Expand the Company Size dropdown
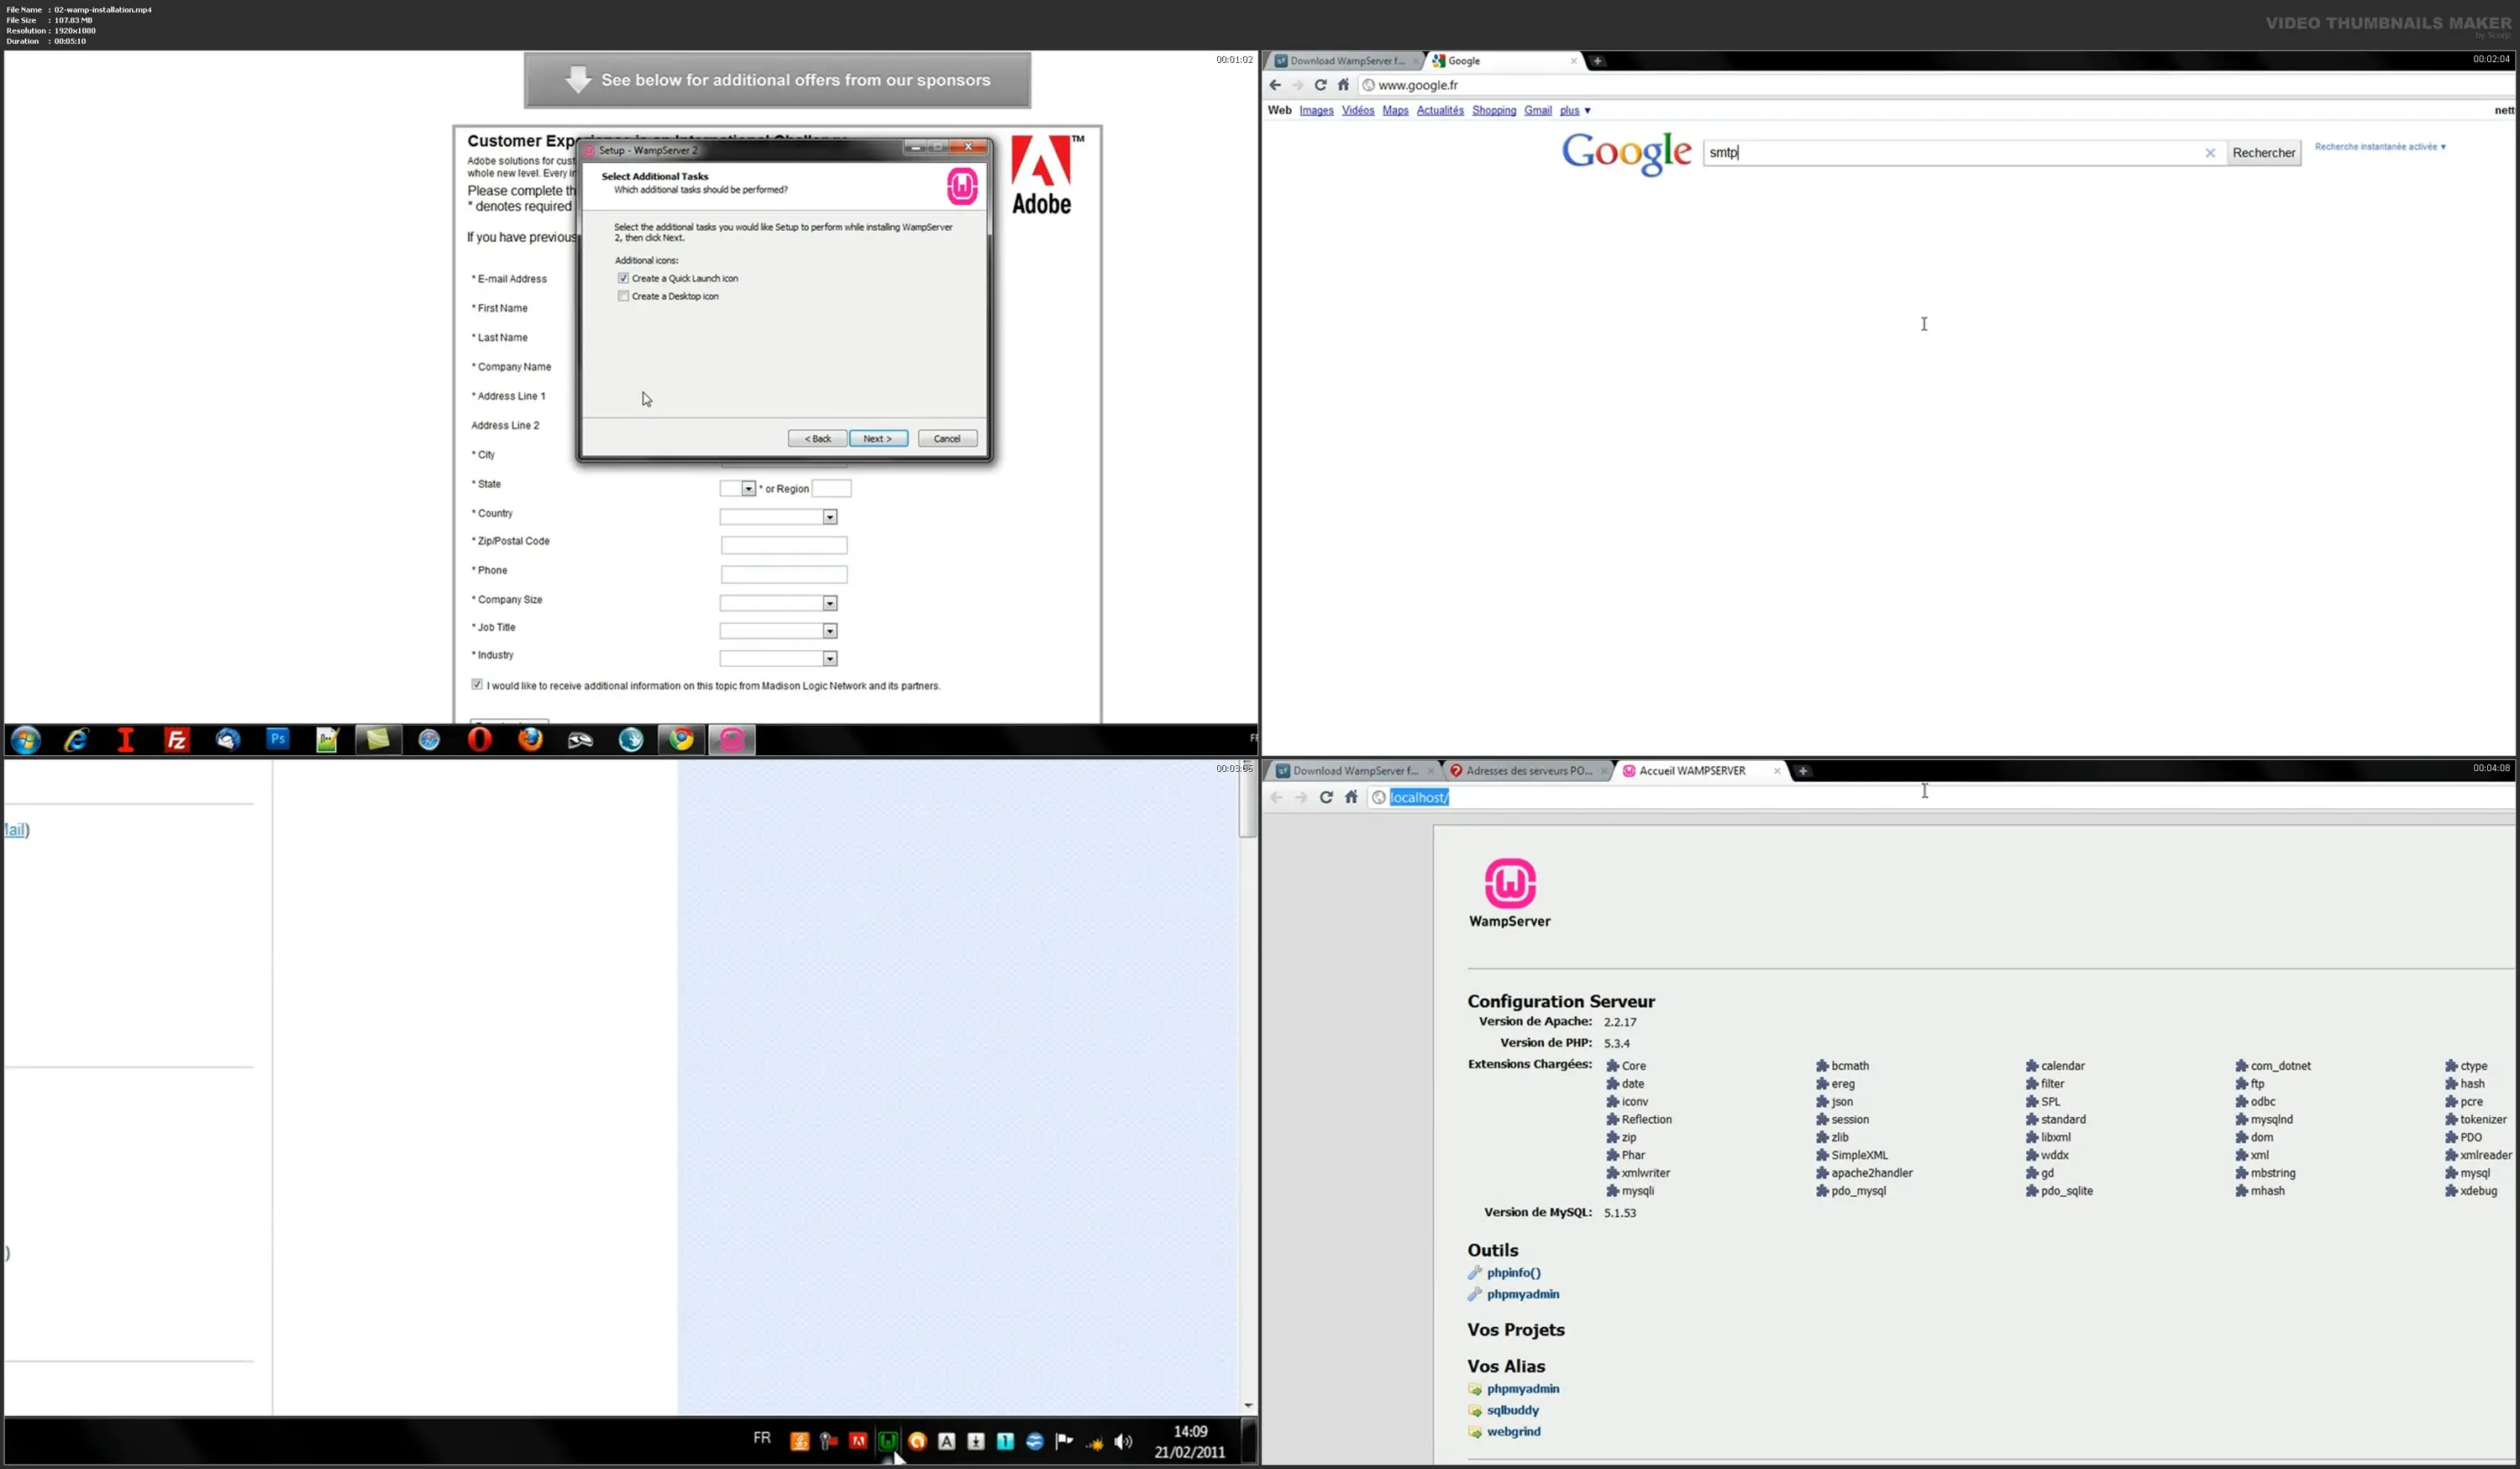The height and width of the screenshot is (1469, 2520). 778,603
